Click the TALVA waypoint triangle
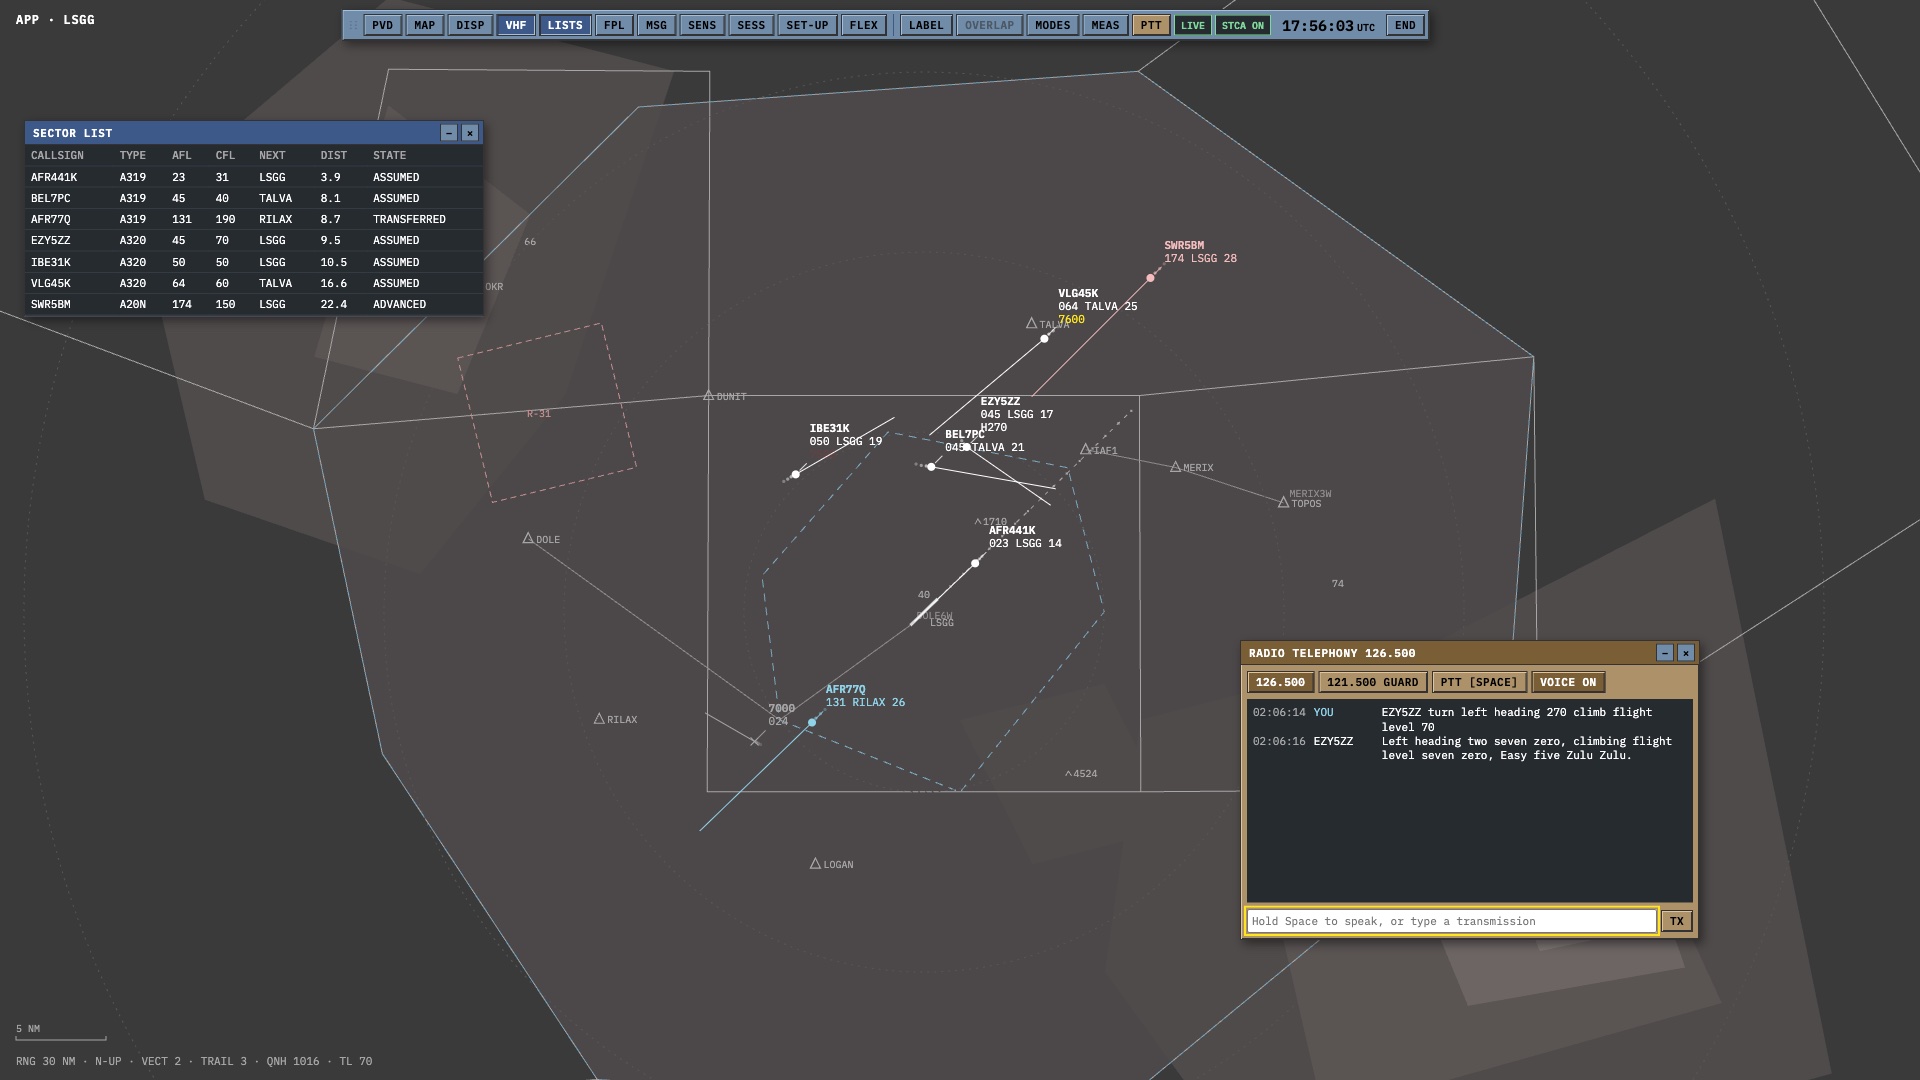The image size is (1920, 1080). coord(1031,323)
